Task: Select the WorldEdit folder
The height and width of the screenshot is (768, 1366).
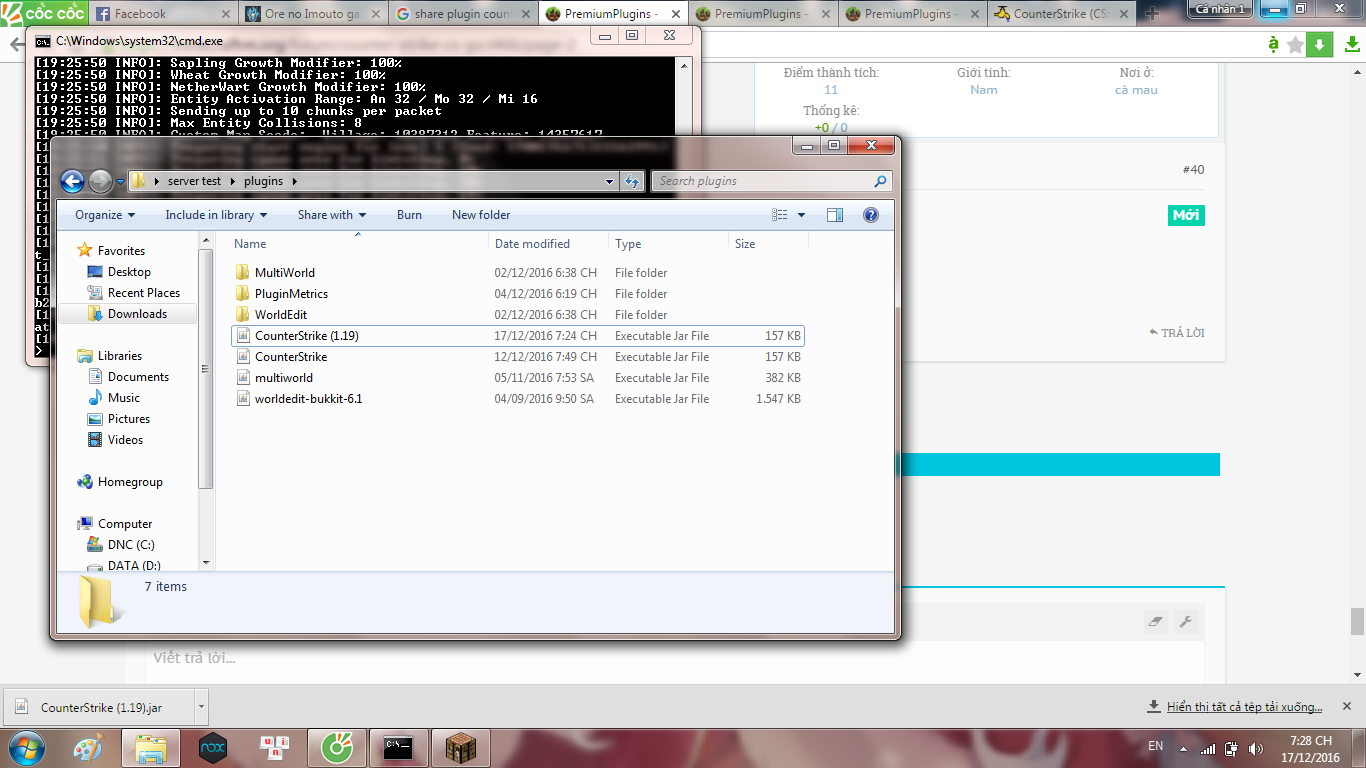Action: 281,315
